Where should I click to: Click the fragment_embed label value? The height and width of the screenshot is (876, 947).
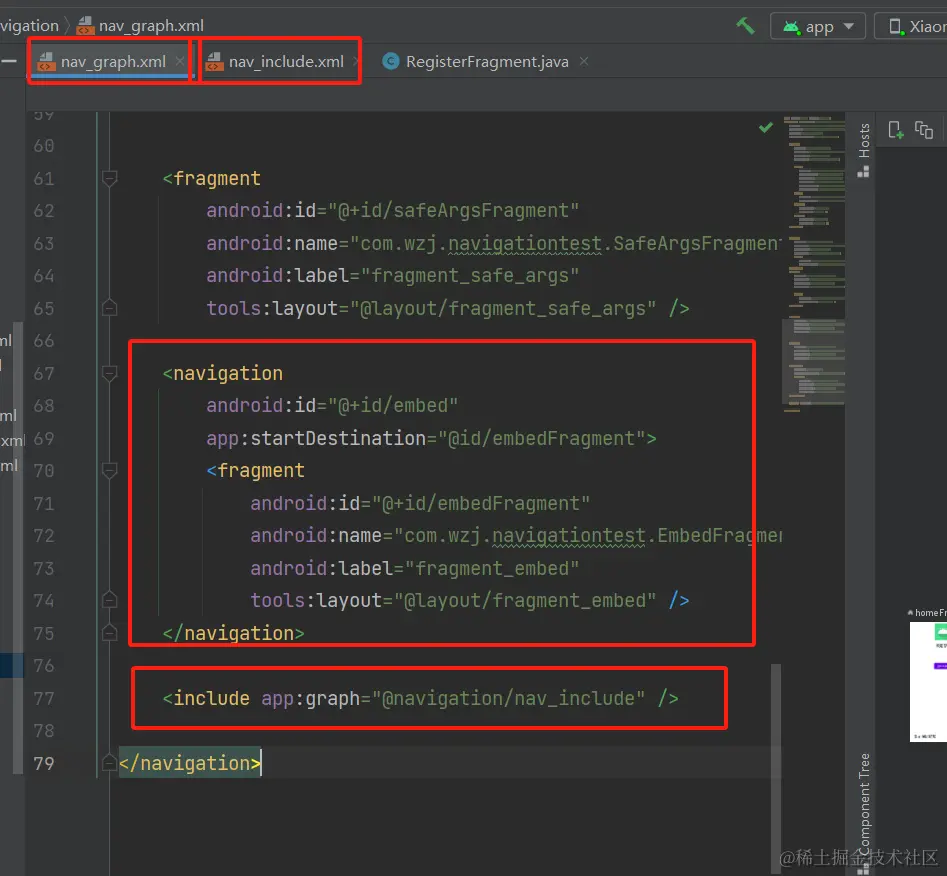pos(492,569)
